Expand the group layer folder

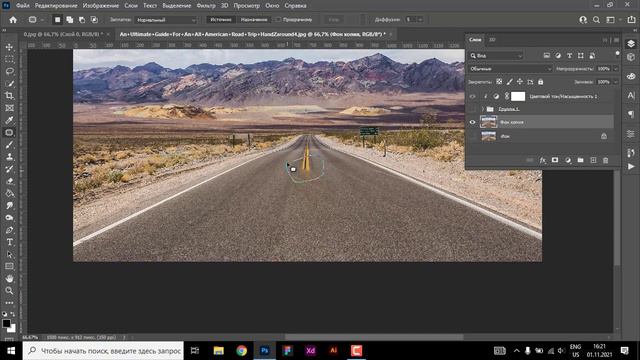click(x=483, y=109)
